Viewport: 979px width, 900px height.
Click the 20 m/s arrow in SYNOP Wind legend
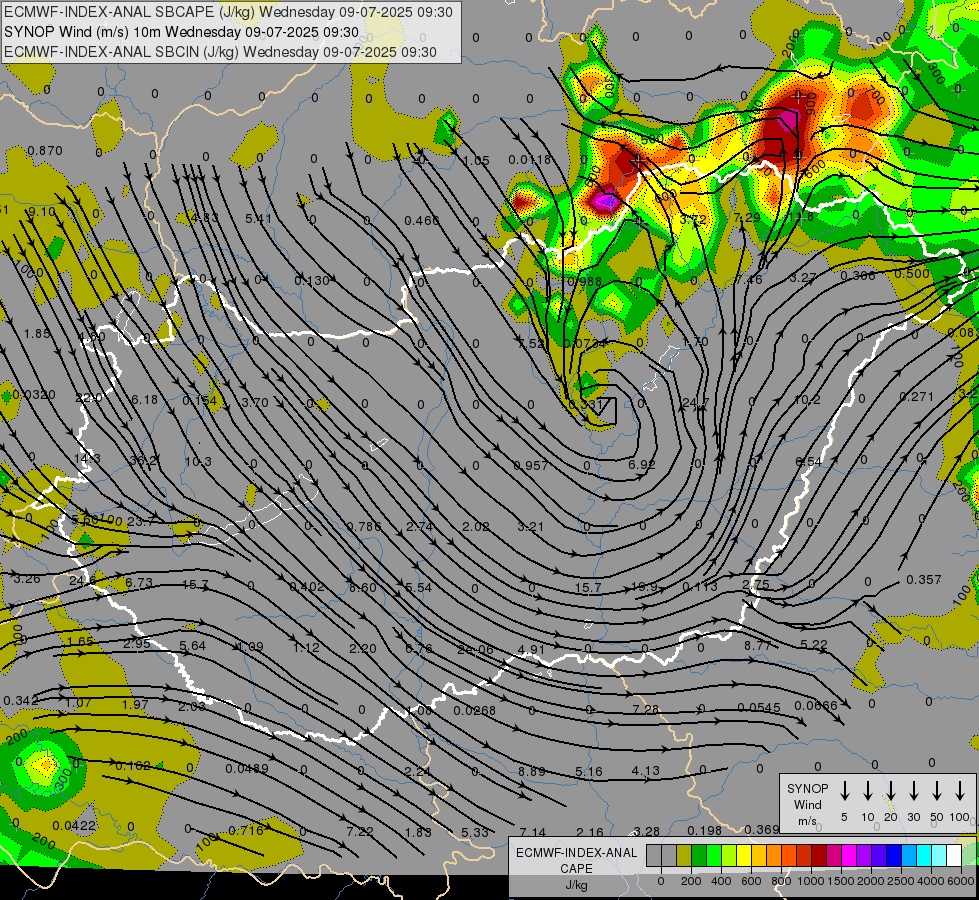(x=890, y=791)
